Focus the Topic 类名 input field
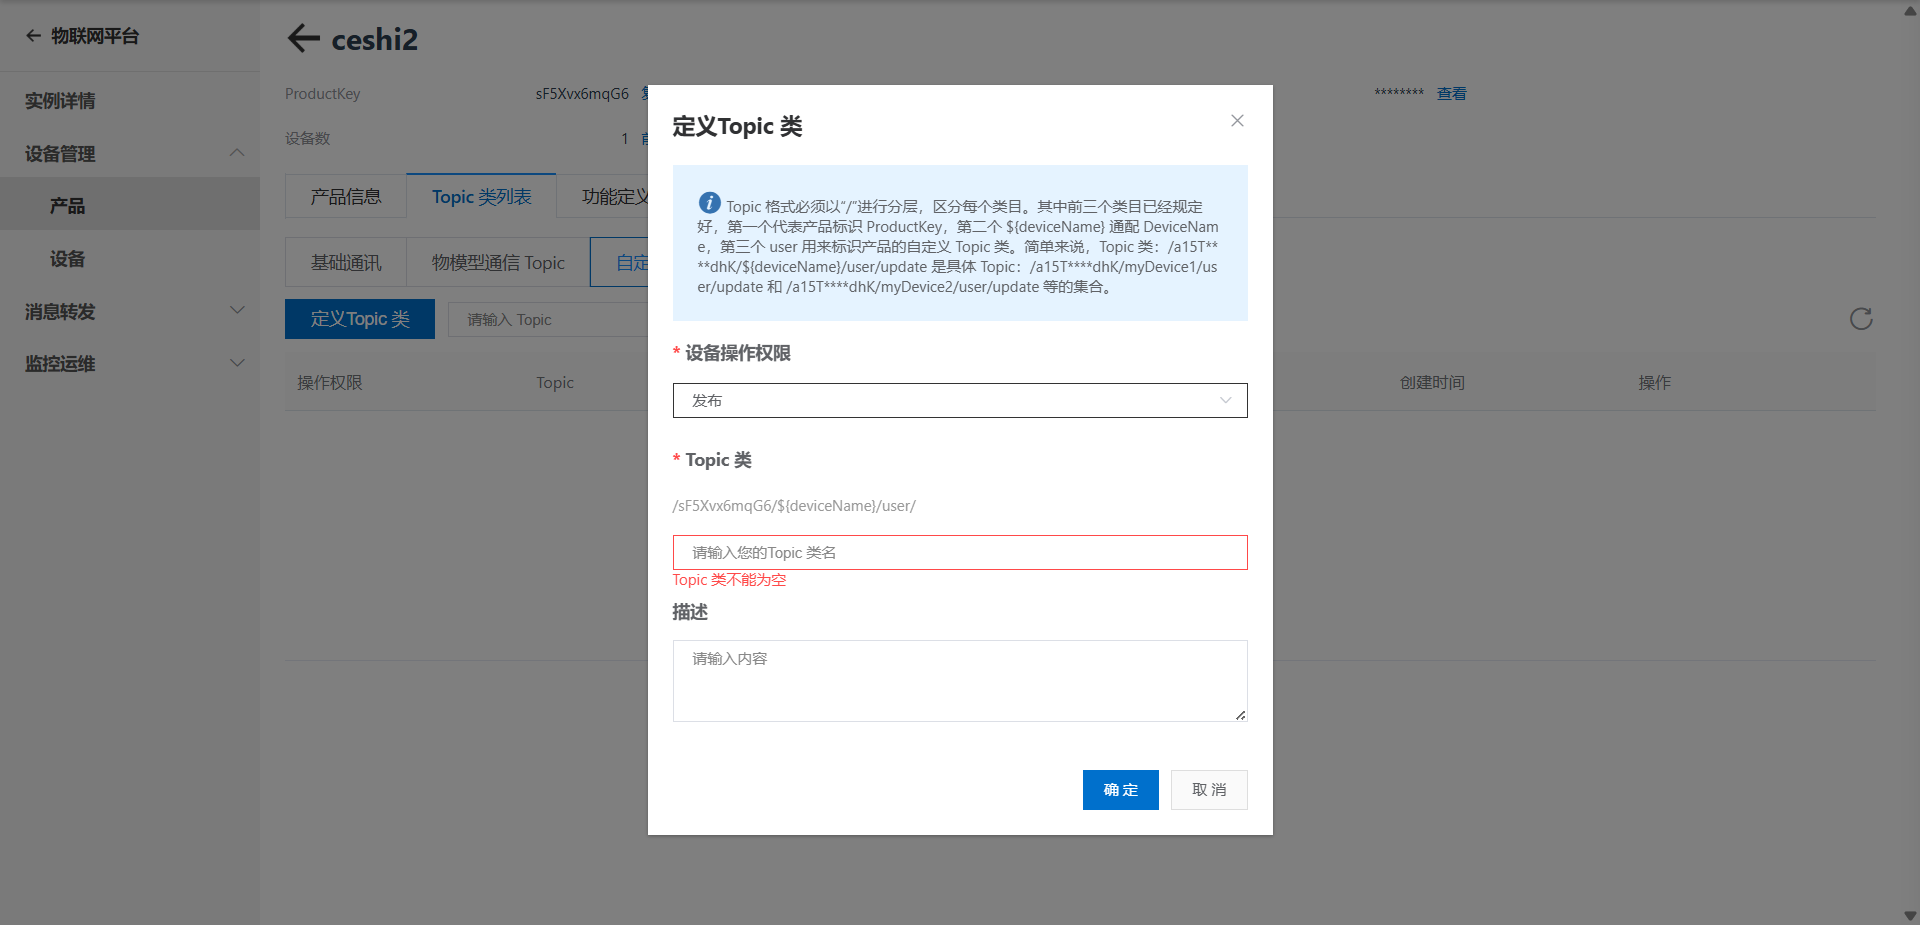 [x=960, y=552]
